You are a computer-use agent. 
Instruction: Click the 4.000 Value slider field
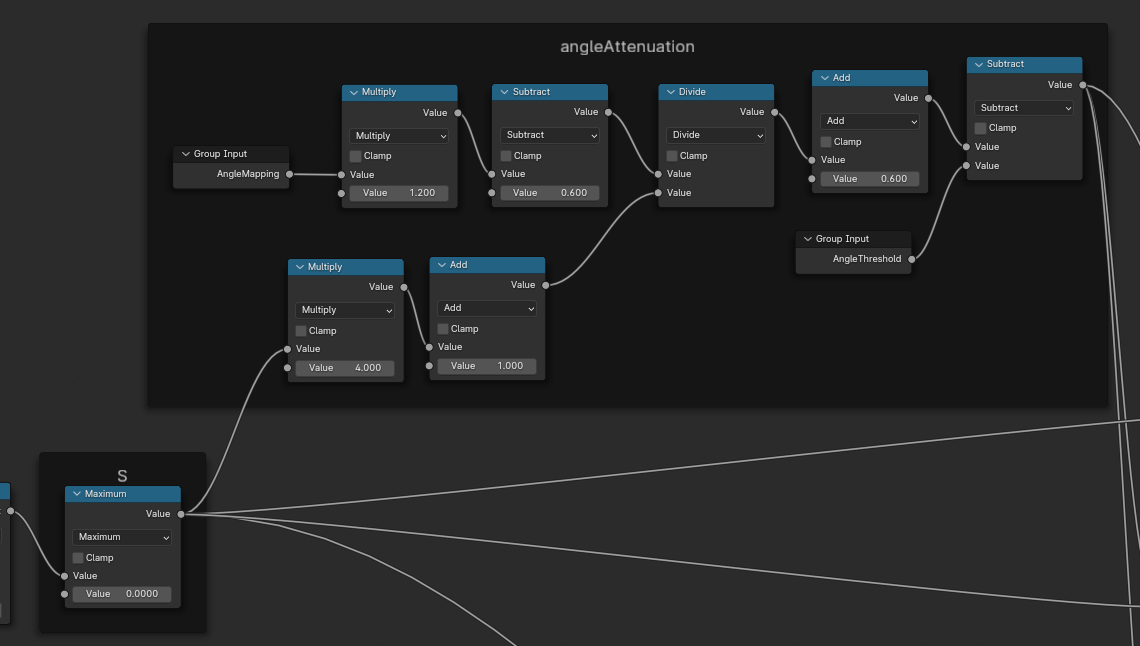pos(345,368)
